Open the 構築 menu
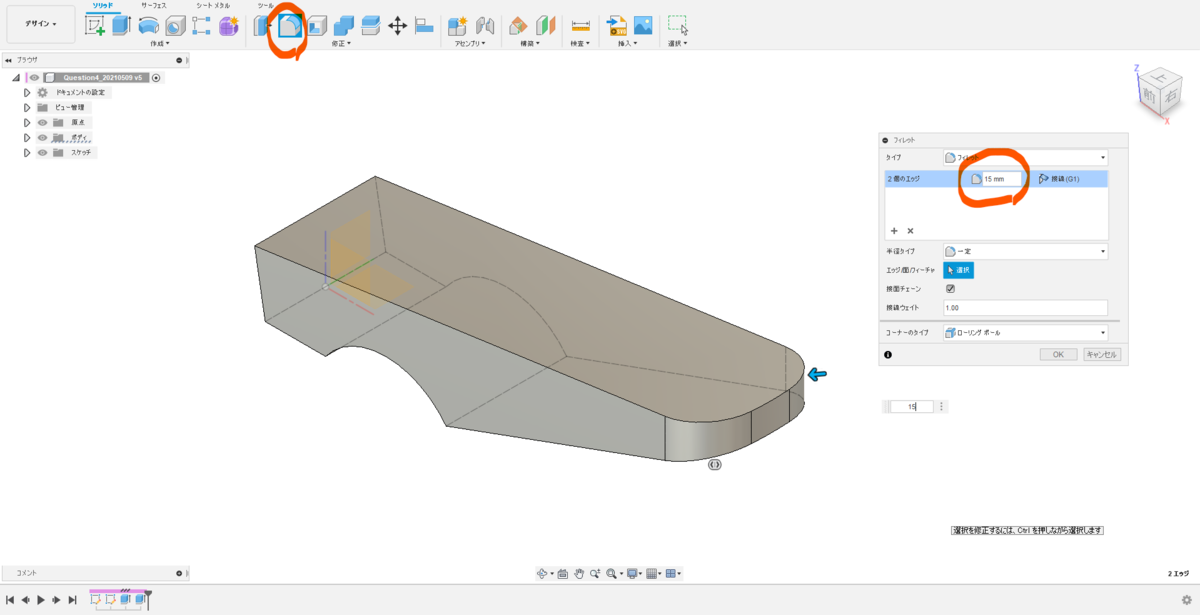 click(x=531, y=43)
